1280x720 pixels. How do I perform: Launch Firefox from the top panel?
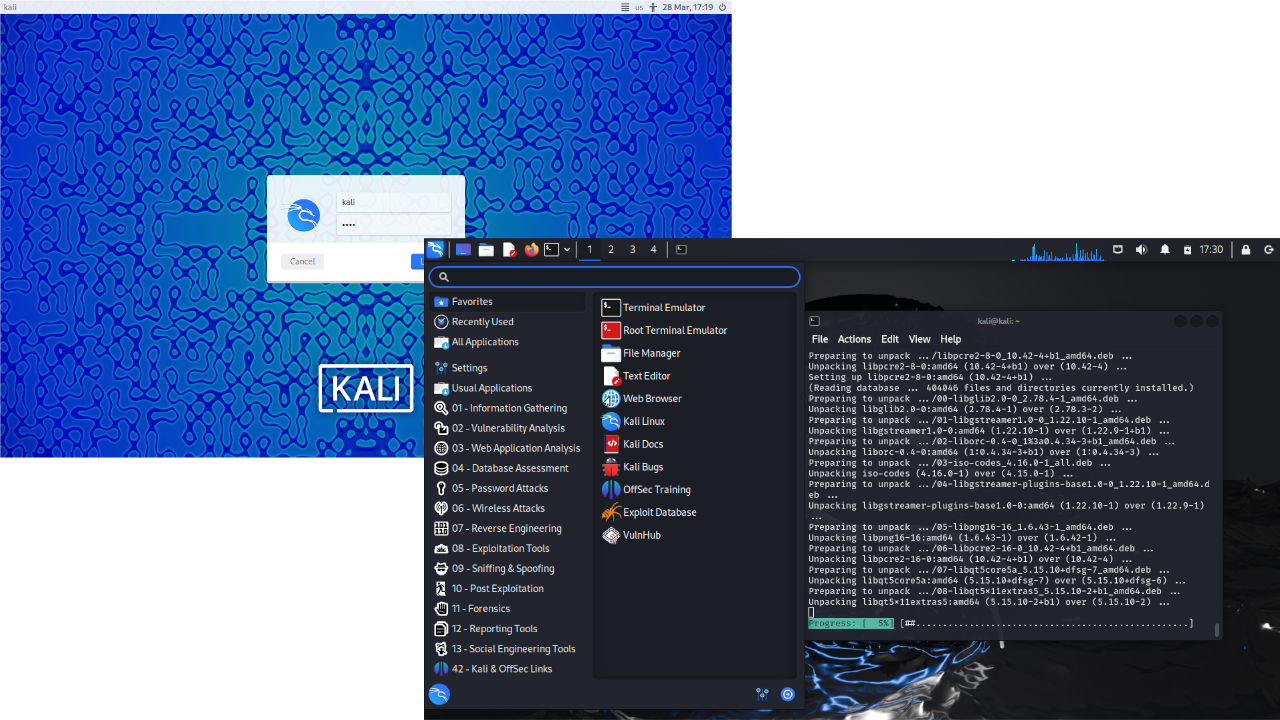[x=531, y=249]
